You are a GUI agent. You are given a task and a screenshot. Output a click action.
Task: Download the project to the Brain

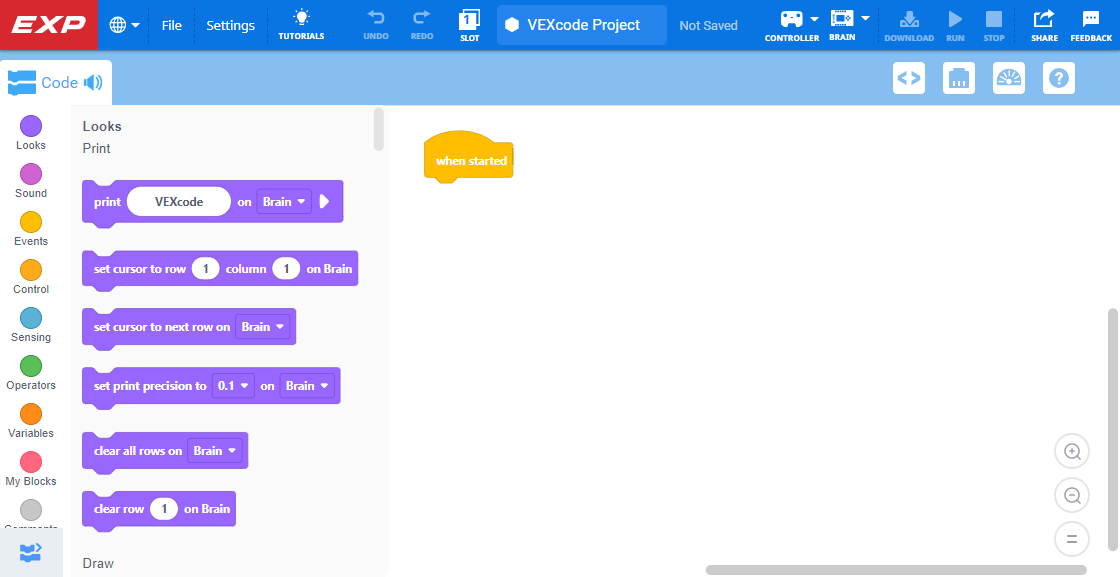click(909, 24)
